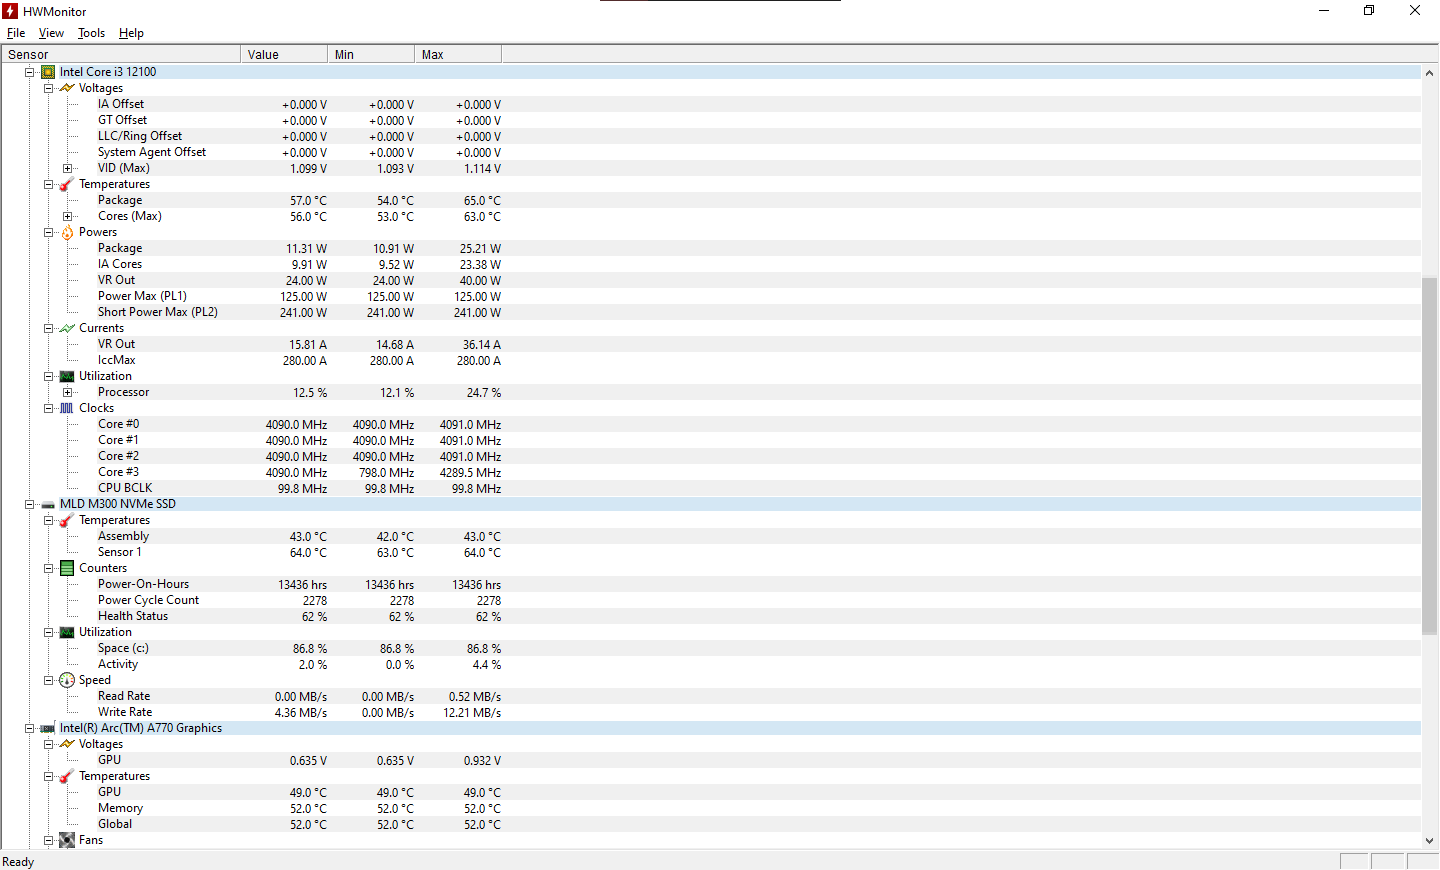Image resolution: width=1440 pixels, height=870 pixels.
Task: Click the Value column header
Action: click(x=284, y=55)
